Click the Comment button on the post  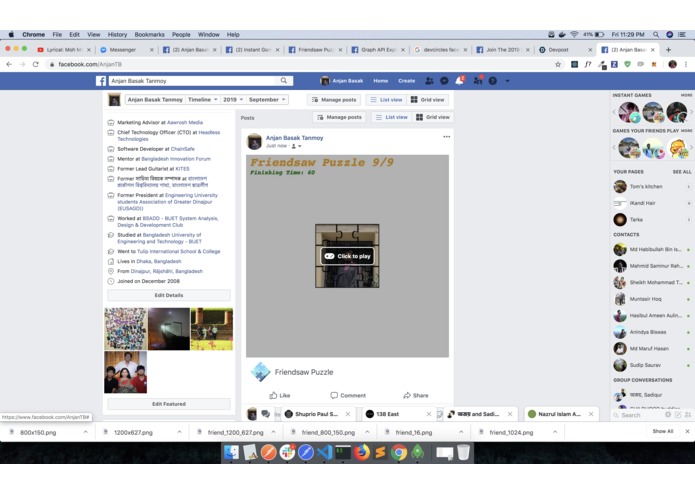[348, 395]
